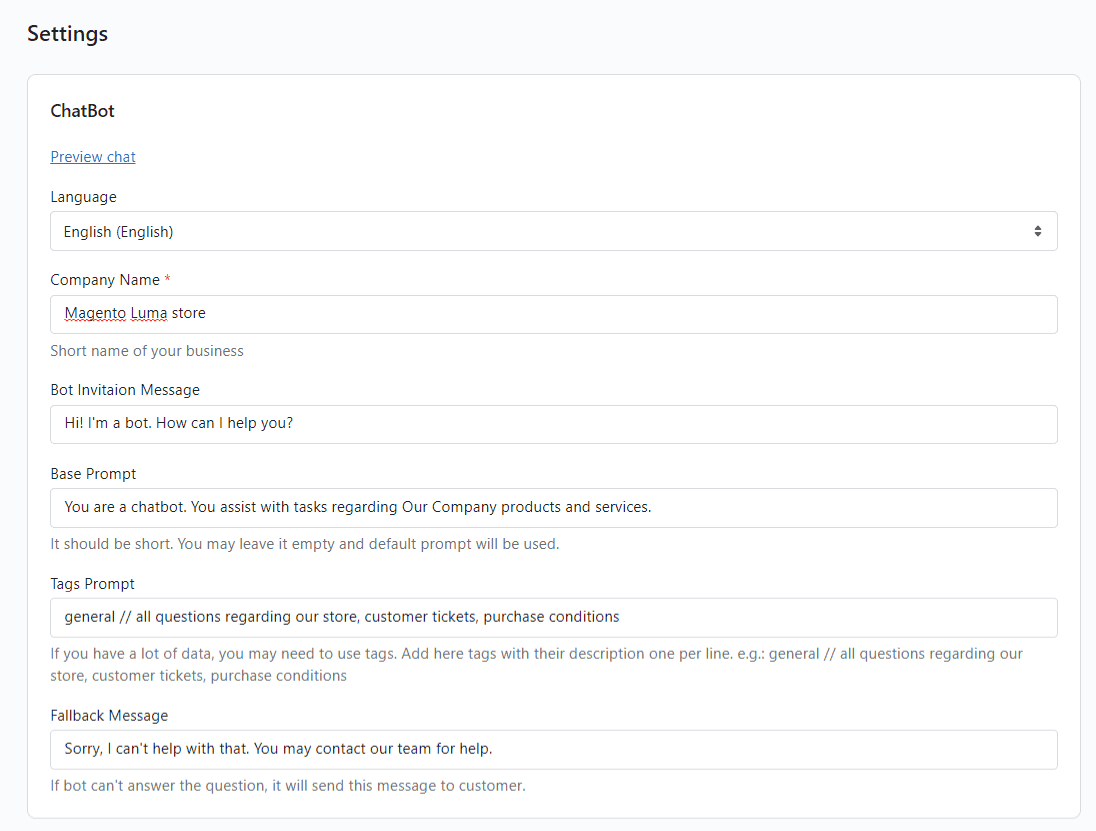Click the Settings page heading
This screenshot has height=831, width=1096.
point(67,33)
